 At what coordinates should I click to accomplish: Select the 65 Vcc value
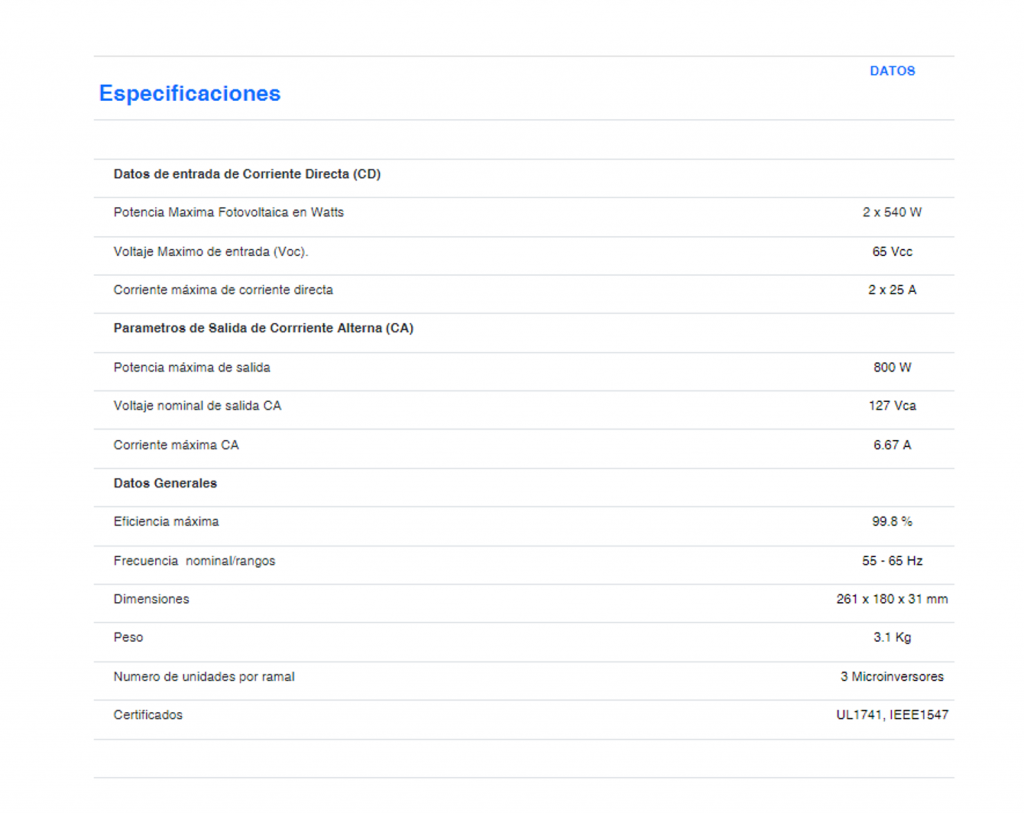point(892,252)
